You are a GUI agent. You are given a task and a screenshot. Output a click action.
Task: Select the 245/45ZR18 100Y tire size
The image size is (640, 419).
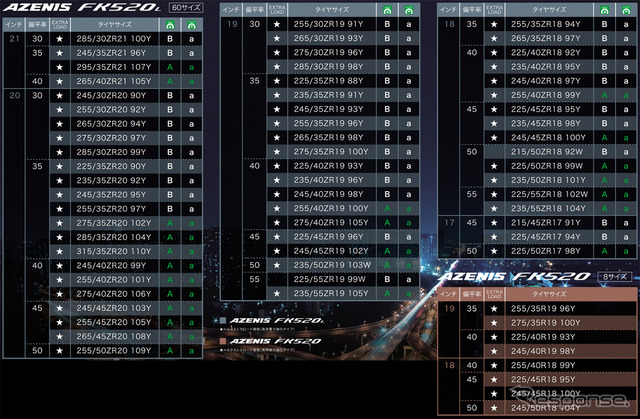pyautogui.click(x=548, y=137)
